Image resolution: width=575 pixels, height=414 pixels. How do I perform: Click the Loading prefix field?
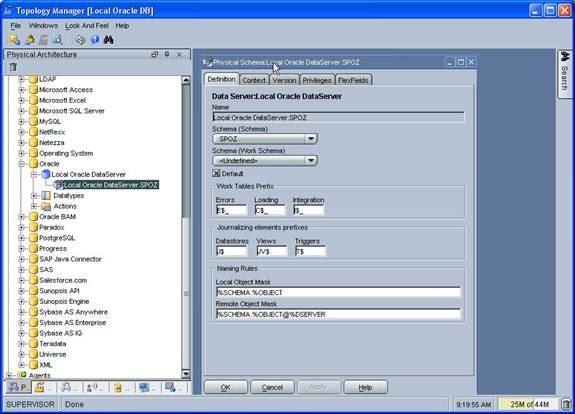(270, 210)
